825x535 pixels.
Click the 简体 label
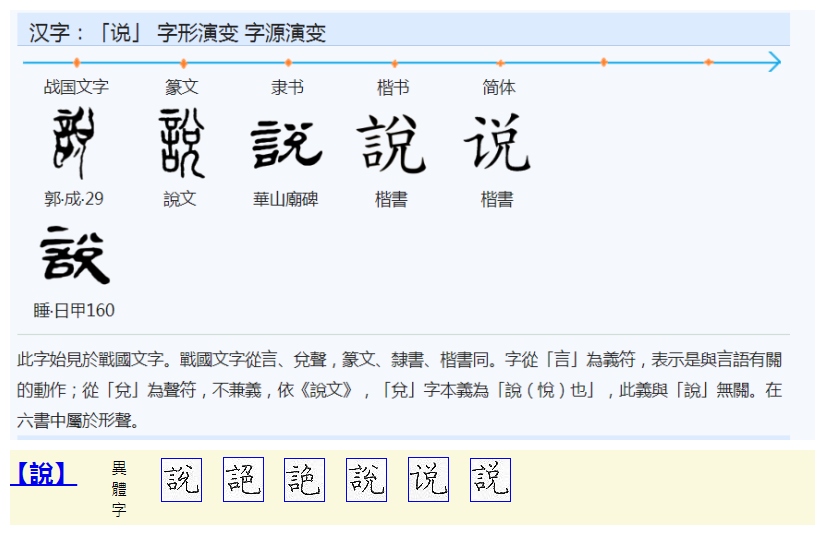499,87
